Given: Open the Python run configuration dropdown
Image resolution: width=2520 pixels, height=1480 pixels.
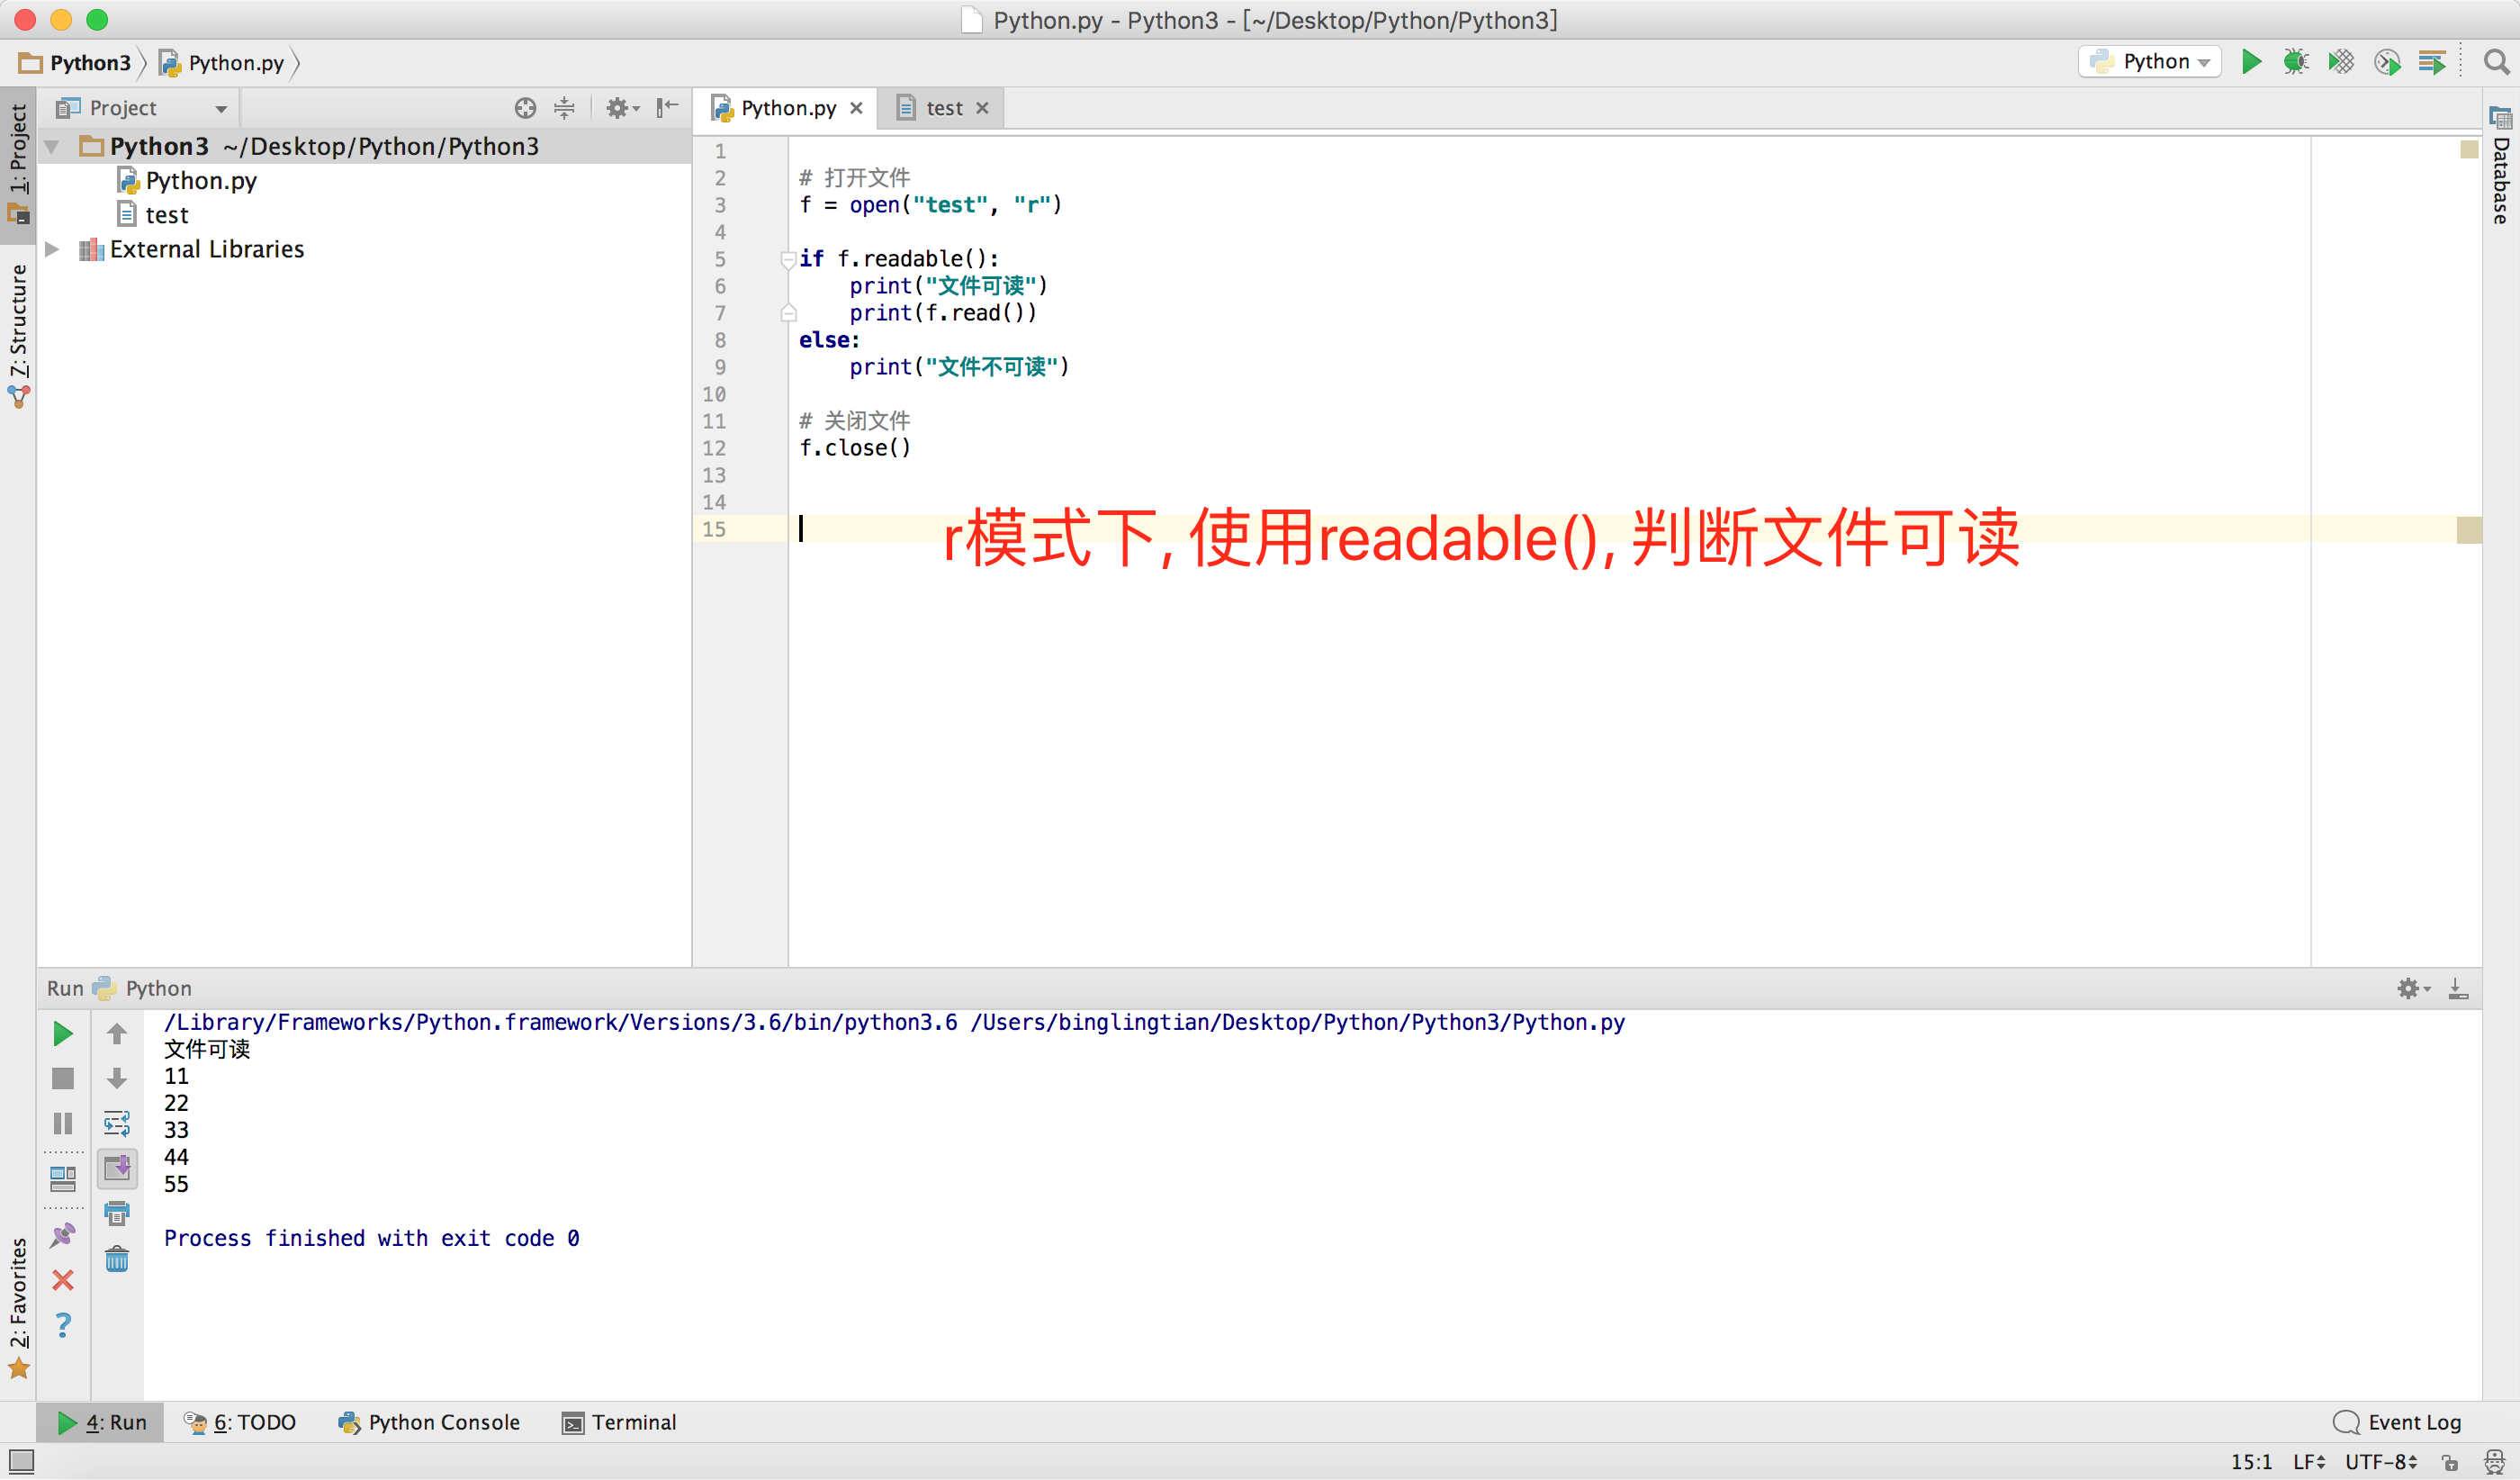Looking at the screenshot, I should tap(2150, 62).
